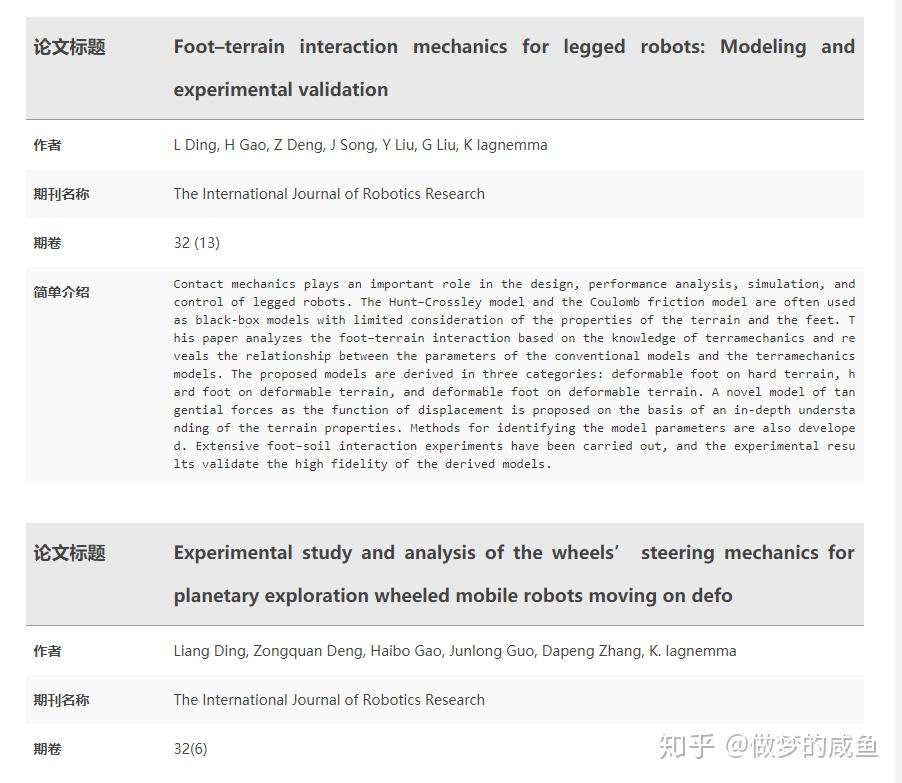This screenshot has width=902, height=783.
Task: Click the first '作者' label
Action: tap(47, 145)
